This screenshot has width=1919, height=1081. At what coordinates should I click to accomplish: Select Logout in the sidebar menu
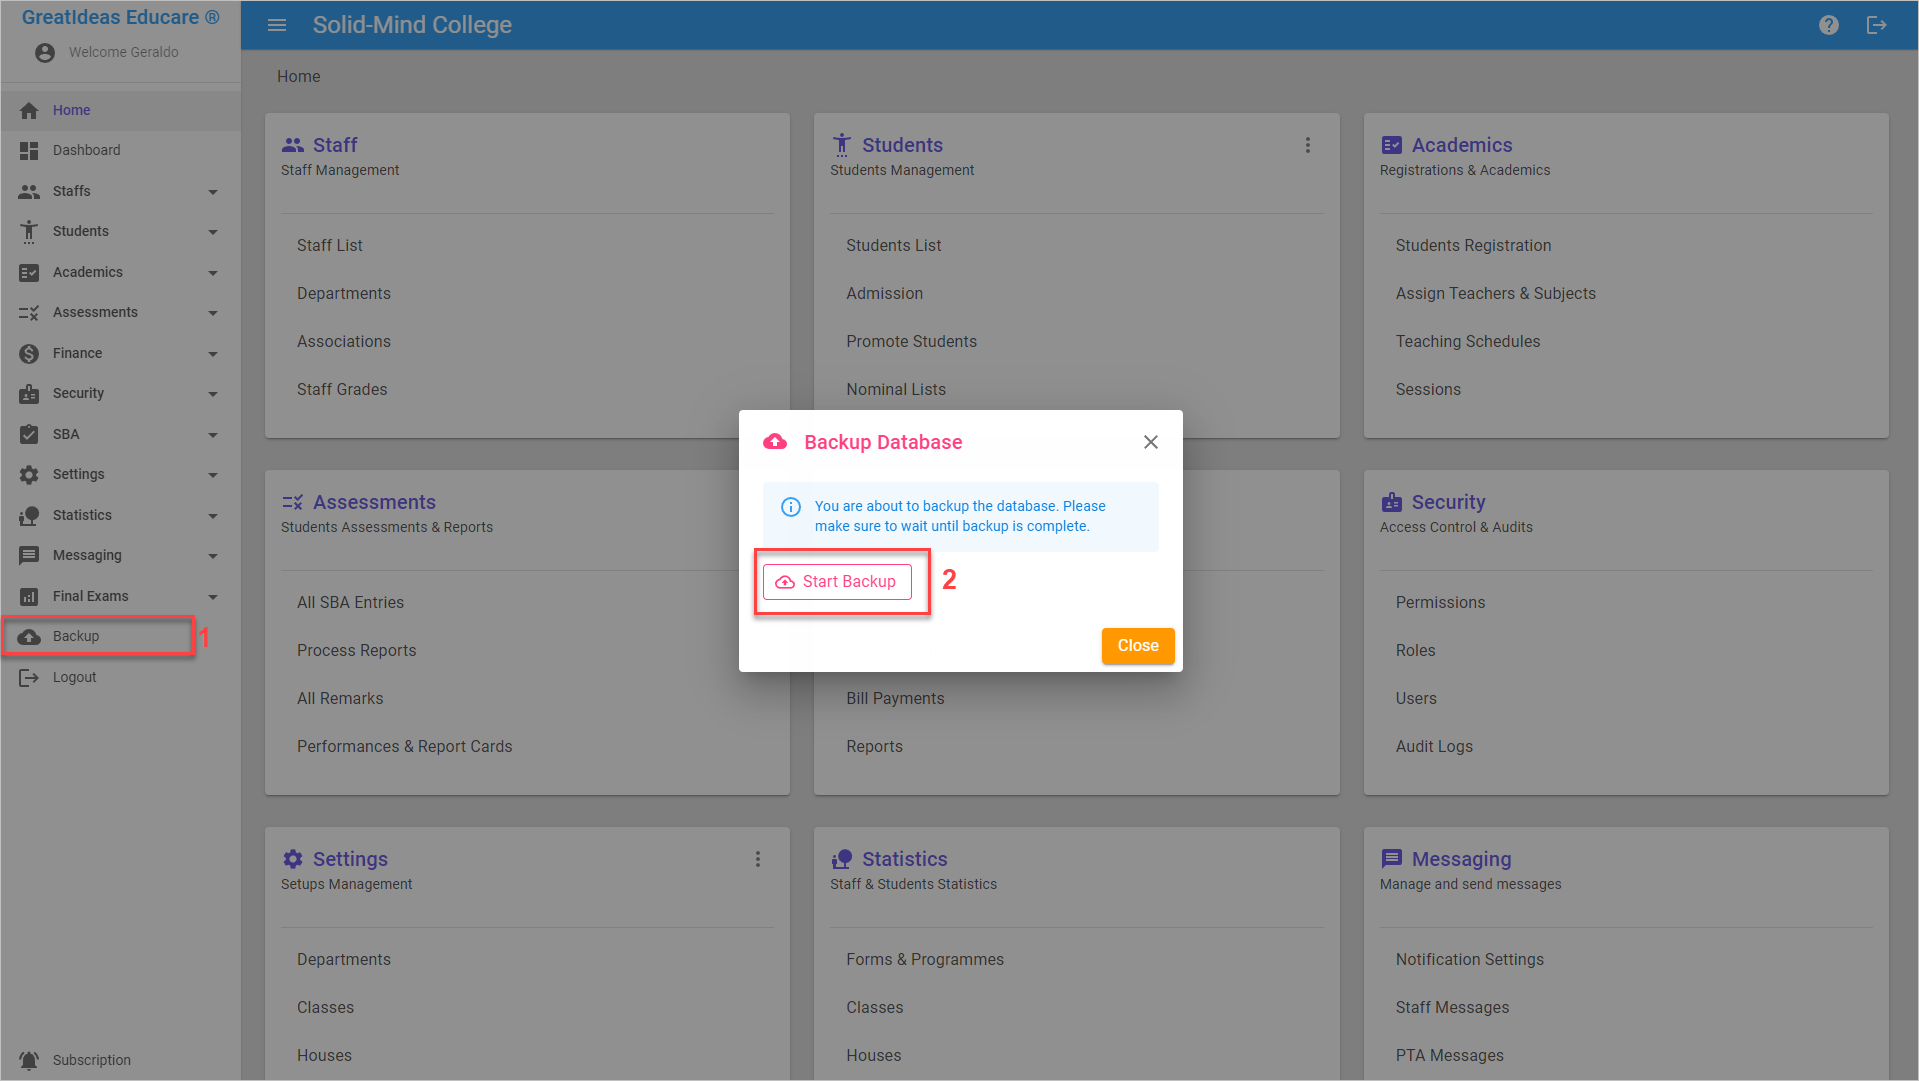(74, 678)
